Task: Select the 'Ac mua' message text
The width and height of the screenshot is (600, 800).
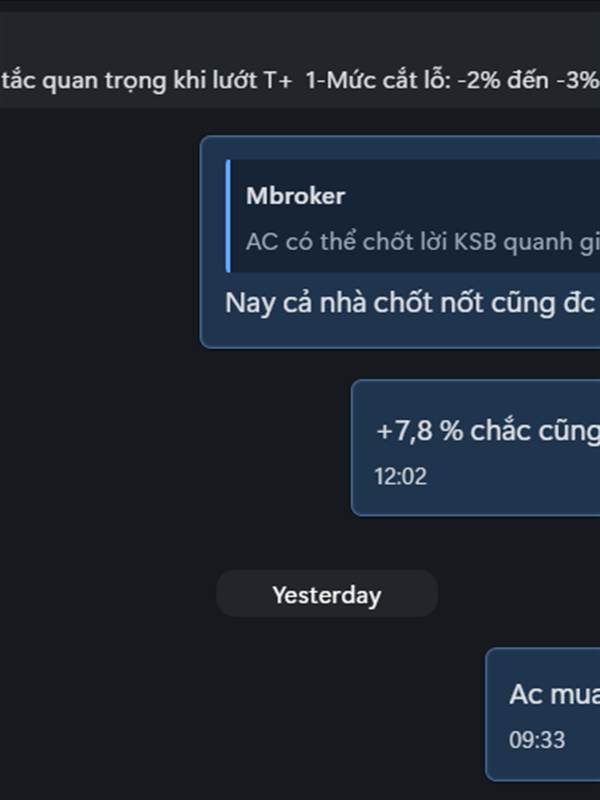Action: coord(554,695)
